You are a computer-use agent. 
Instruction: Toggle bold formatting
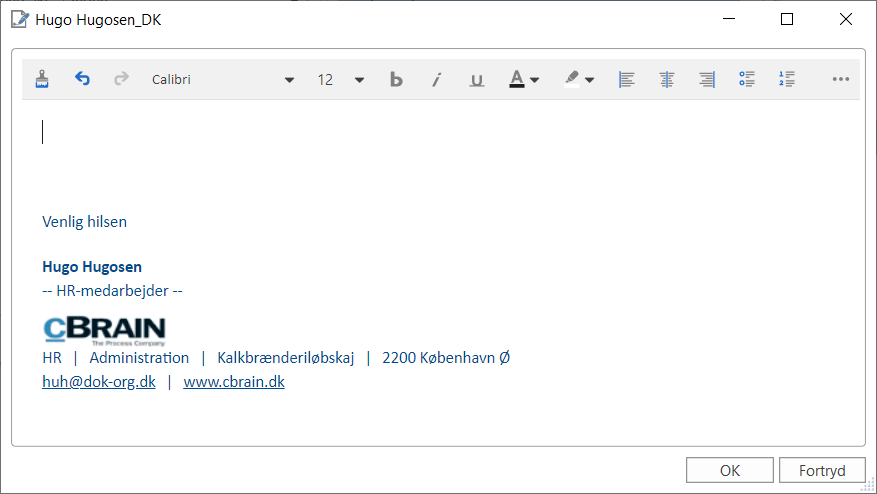click(x=396, y=80)
